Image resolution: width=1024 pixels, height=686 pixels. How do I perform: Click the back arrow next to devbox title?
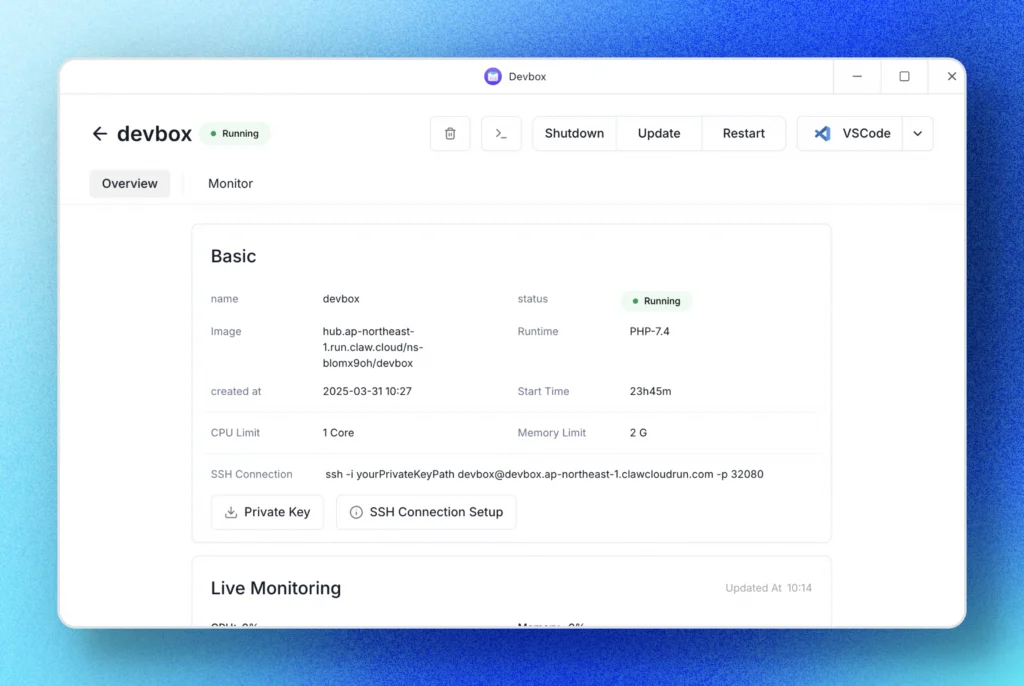[x=100, y=133]
